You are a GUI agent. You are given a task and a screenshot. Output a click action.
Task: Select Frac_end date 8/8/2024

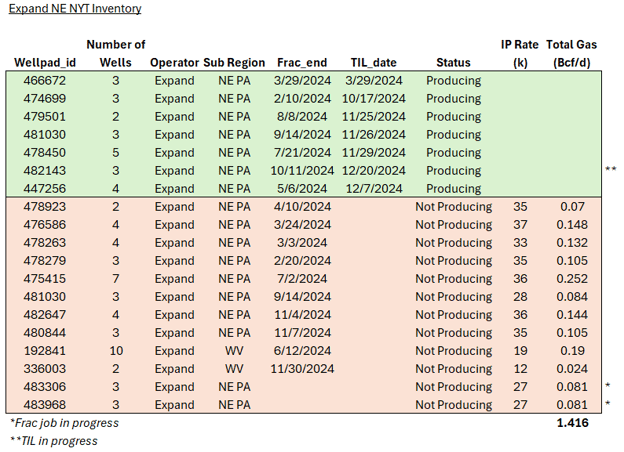click(302, 117)
